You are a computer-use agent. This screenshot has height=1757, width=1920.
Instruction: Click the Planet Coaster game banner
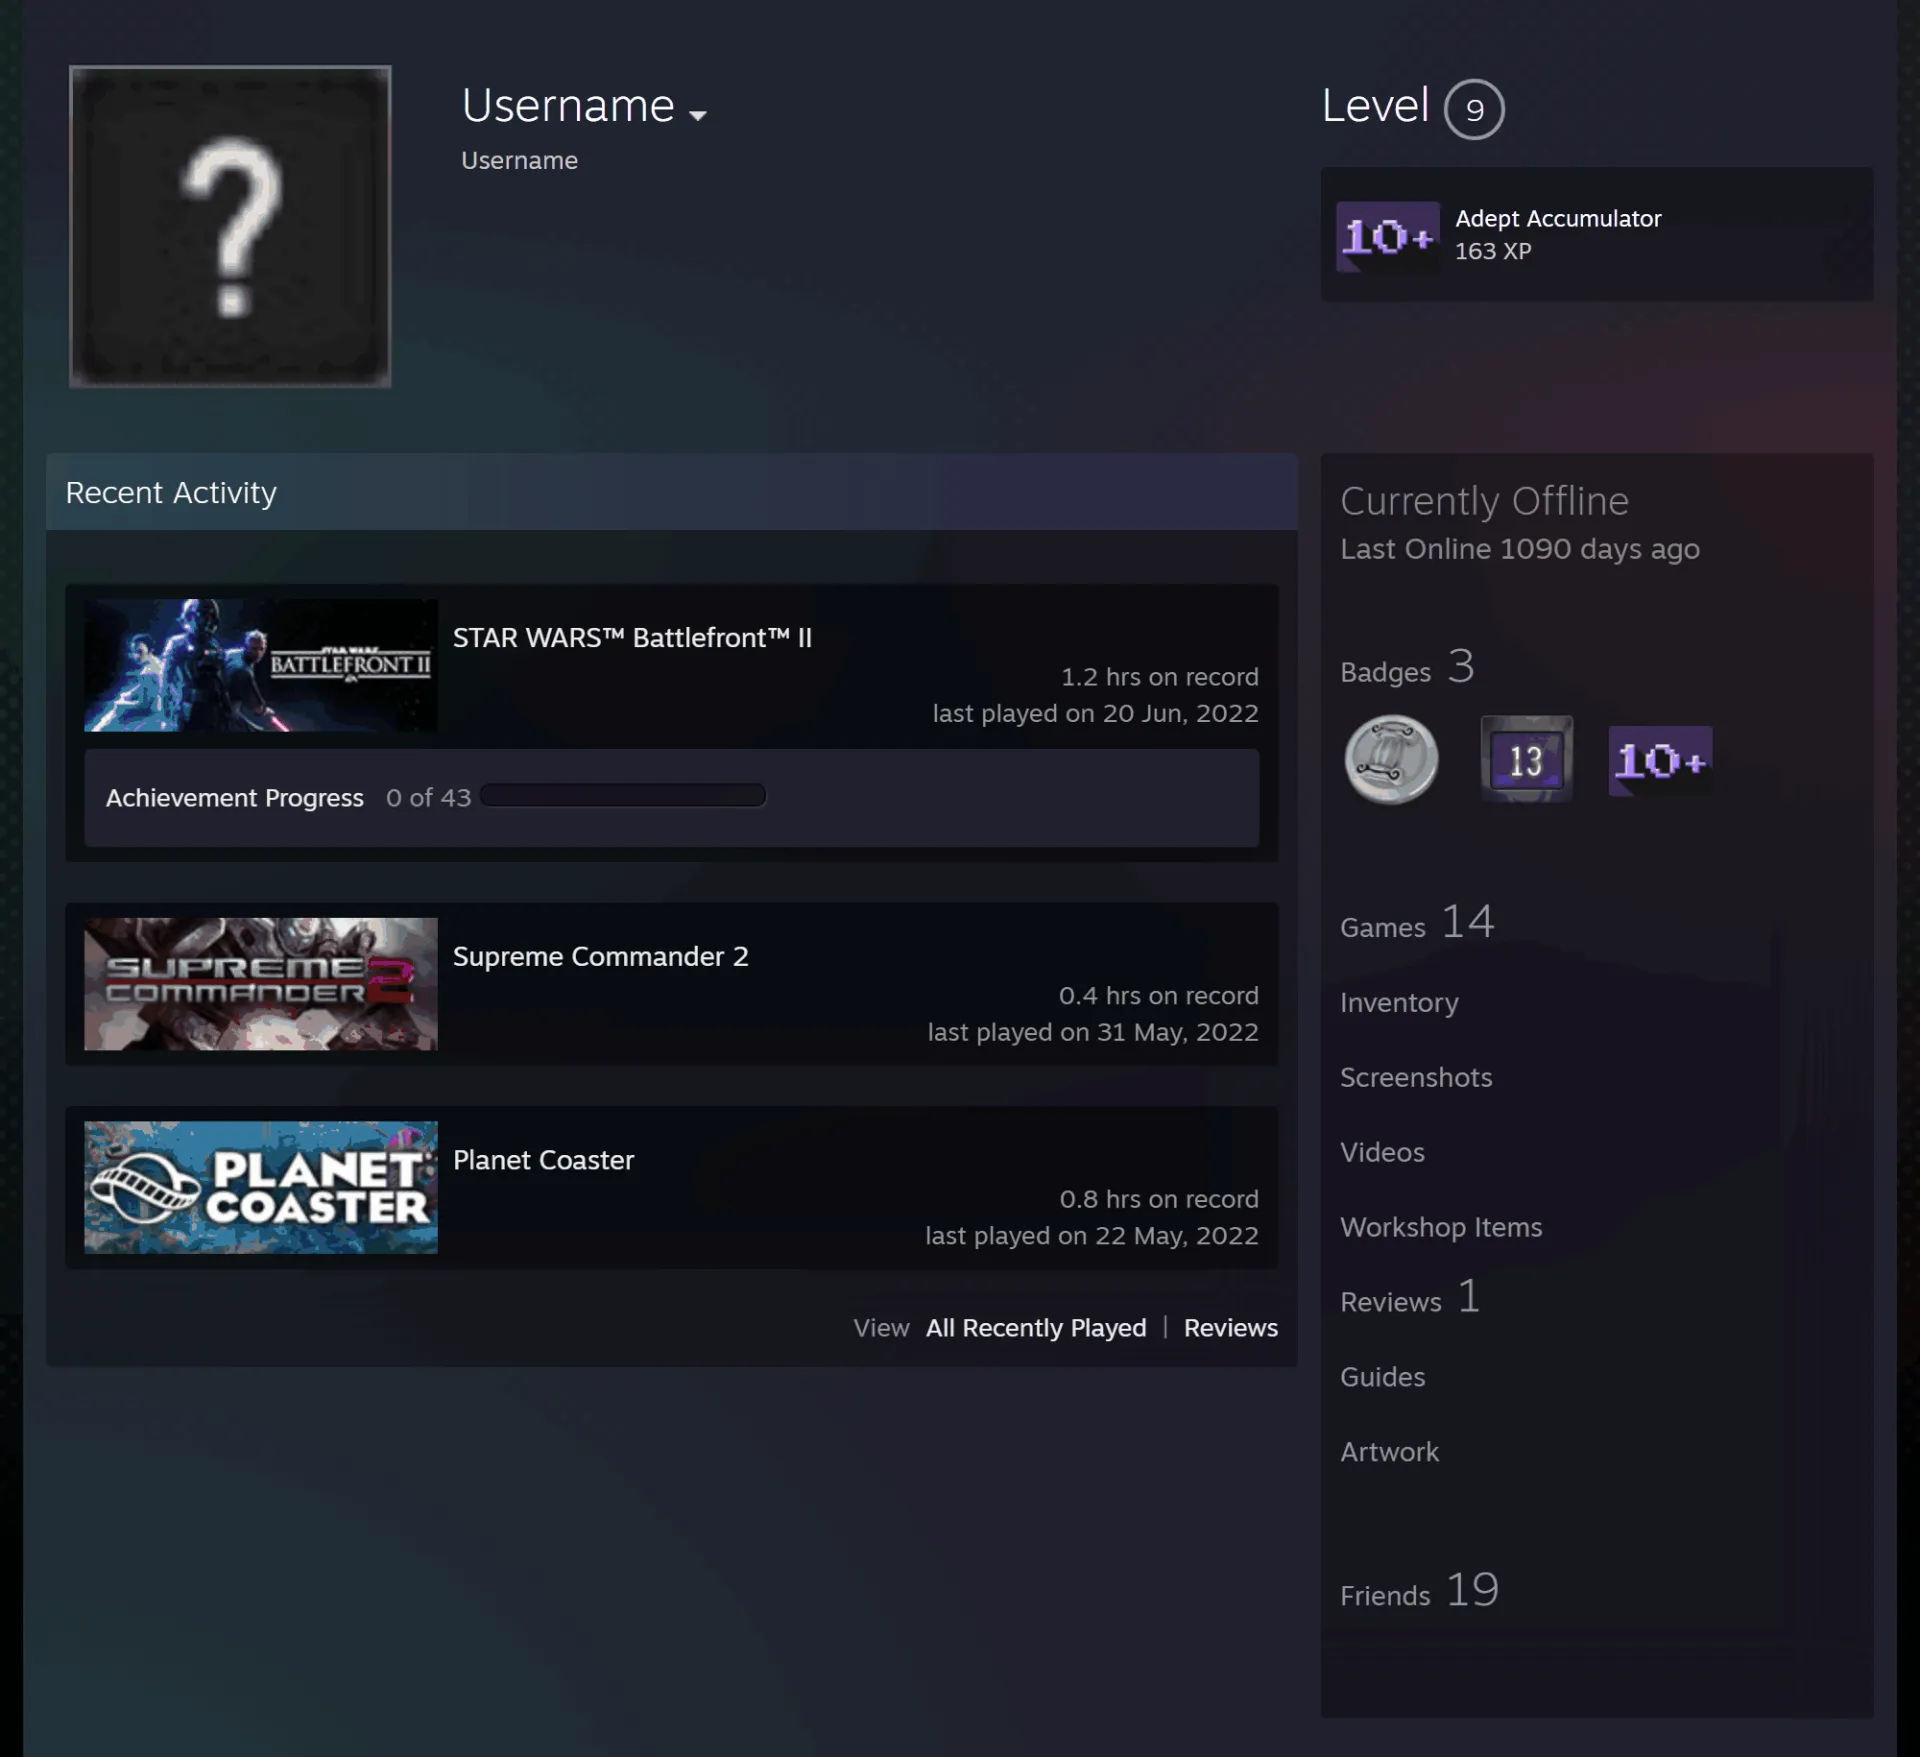pos(260,1187)
